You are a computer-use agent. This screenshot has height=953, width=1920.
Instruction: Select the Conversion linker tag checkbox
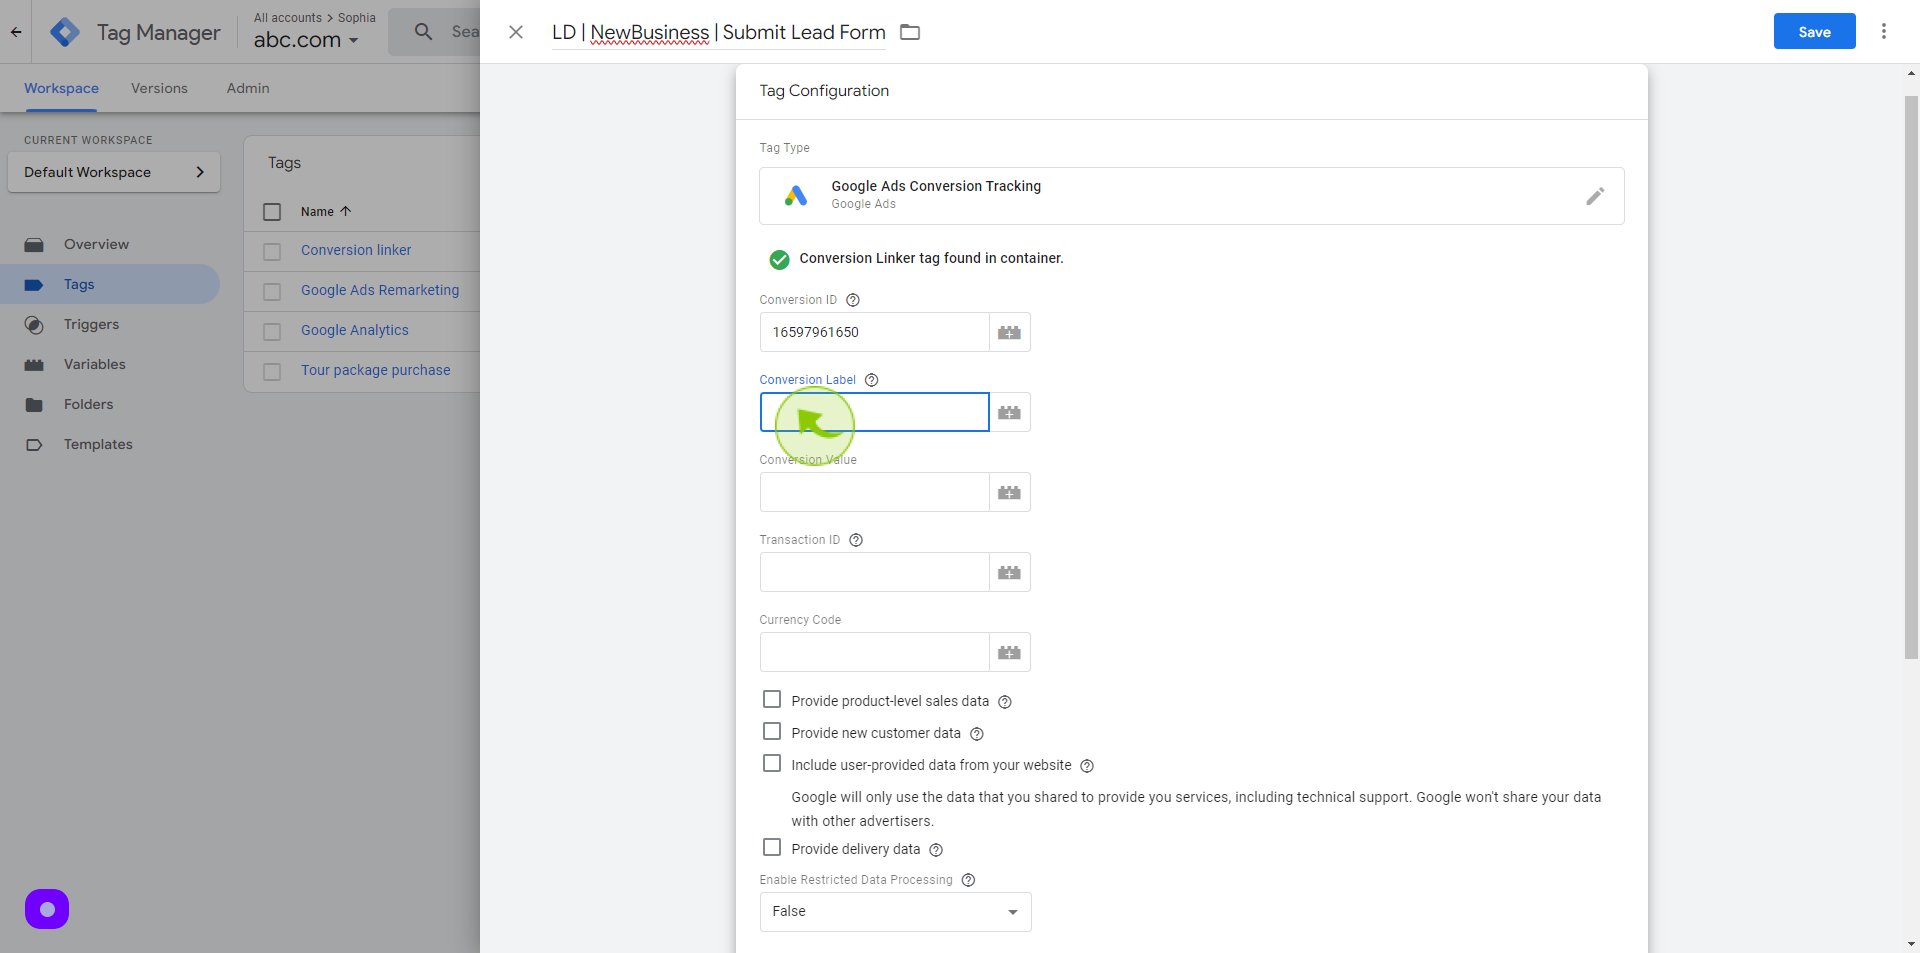point(272,252)
